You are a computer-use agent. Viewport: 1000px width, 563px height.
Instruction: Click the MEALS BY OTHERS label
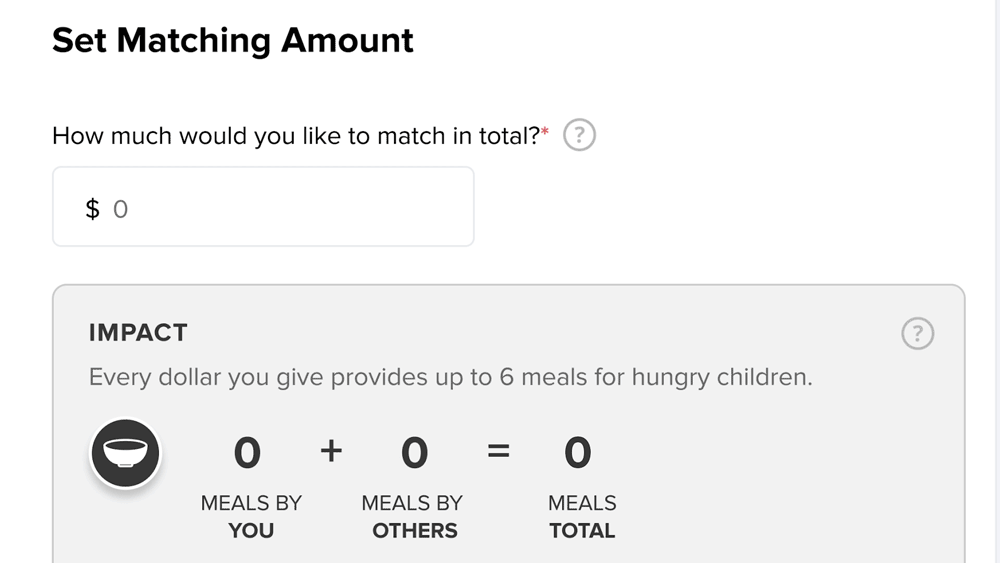tap(413, 516)
